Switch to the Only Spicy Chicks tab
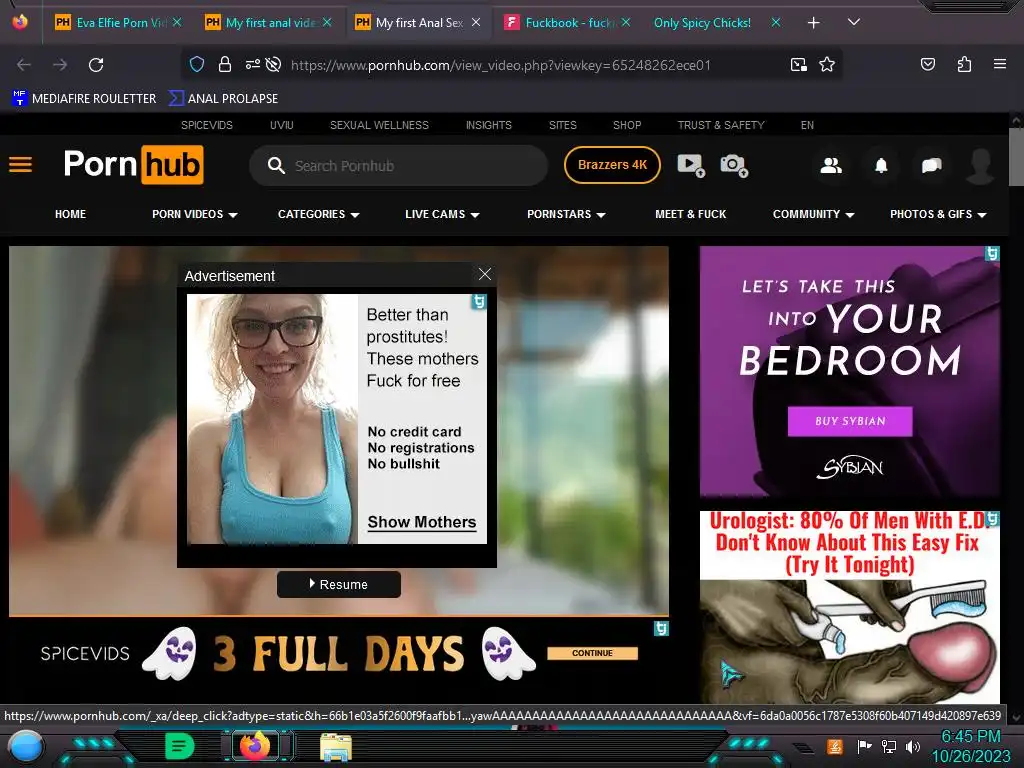The image size is (1024, 768). click(x=702, y=23)
